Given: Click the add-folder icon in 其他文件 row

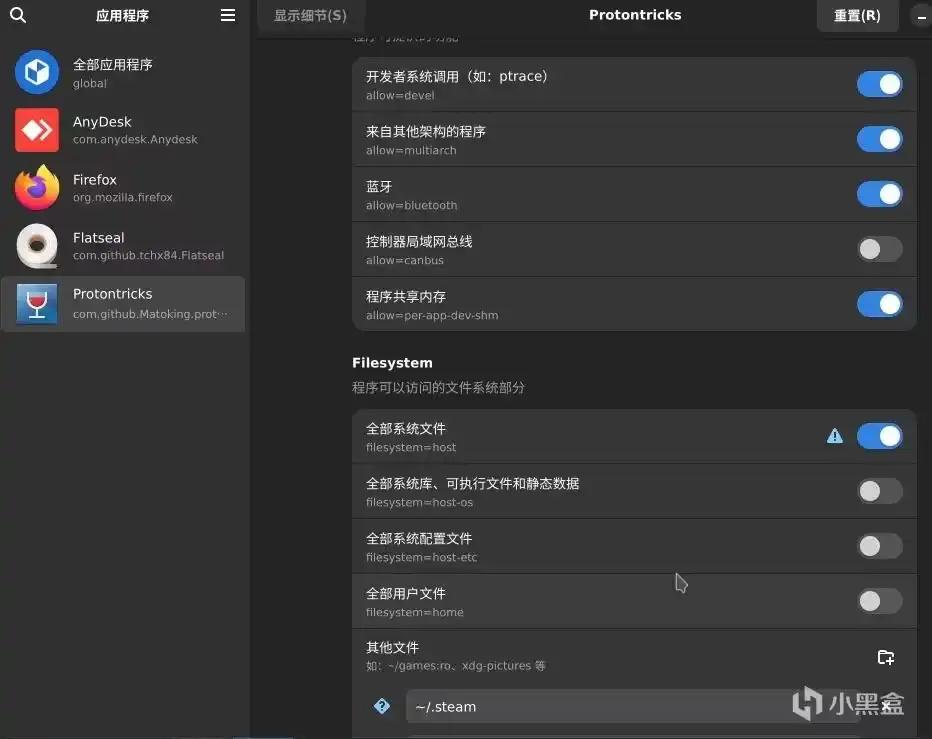Looking at the screenshot, I should pyautogui.click(x=886, y=657).
